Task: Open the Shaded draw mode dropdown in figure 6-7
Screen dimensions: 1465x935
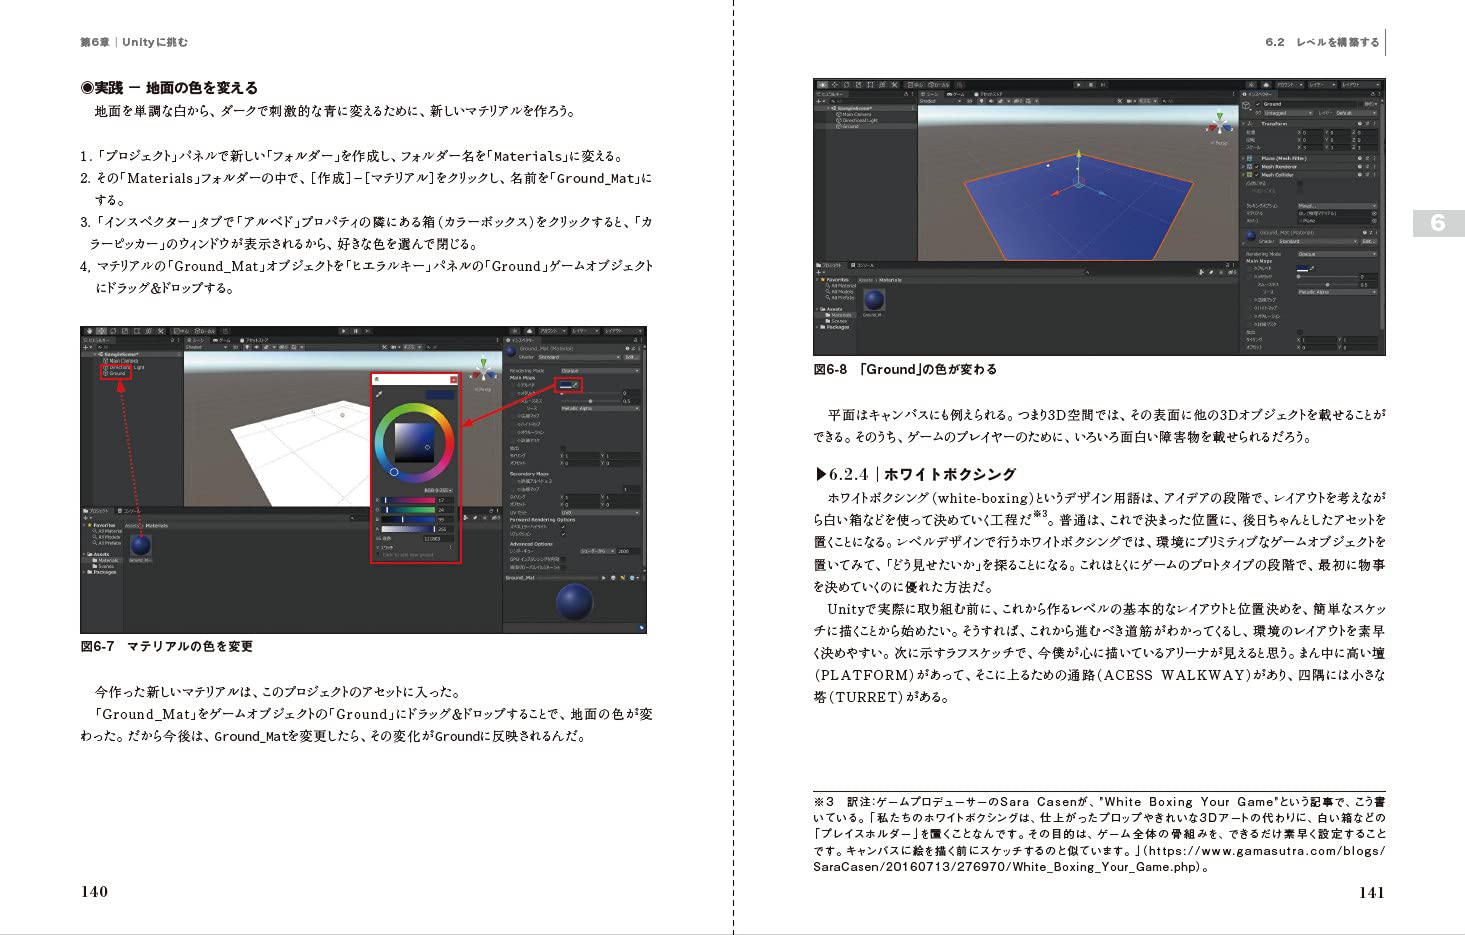Action: tap(207, 347)
